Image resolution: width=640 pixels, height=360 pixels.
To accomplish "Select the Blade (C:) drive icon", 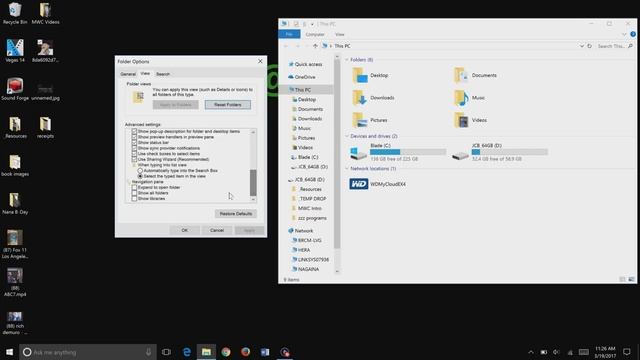I will [x=358, y=153].
